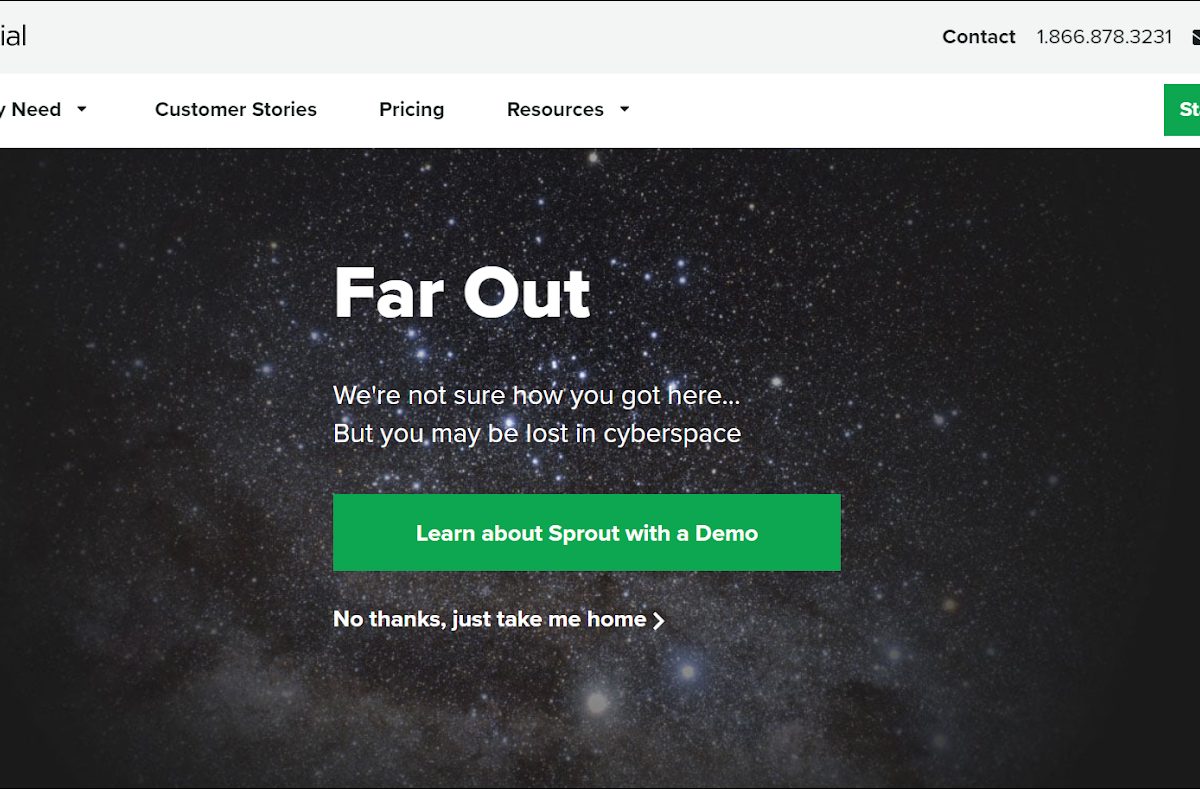Go to the Customer Stories page
Image resolution: width=1200 pixels, height=789 pixels.
[x=236, y=110]
